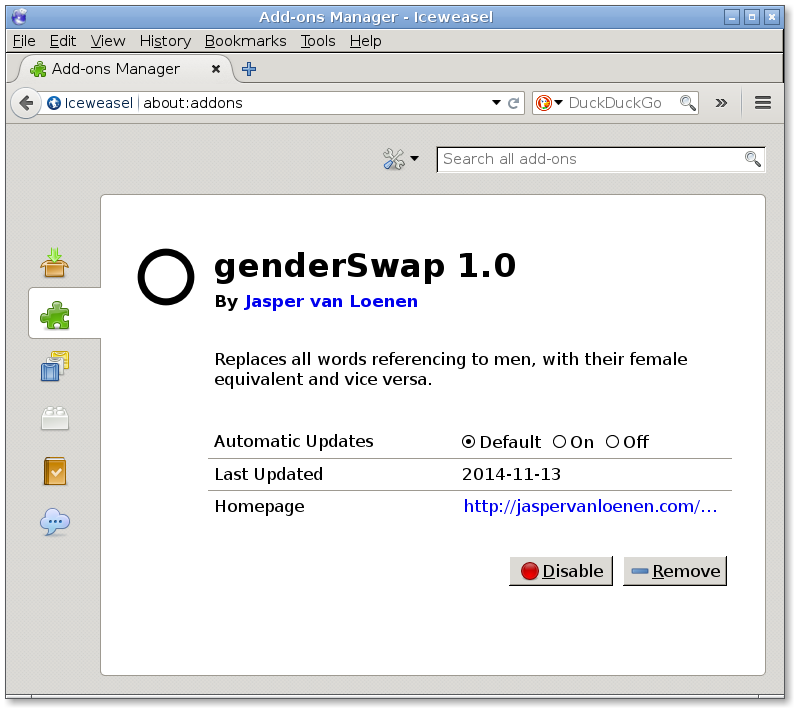This screenshot has height=708, width=794.
Task: Click the back arrow navigation button
Action: click(26, 103)
